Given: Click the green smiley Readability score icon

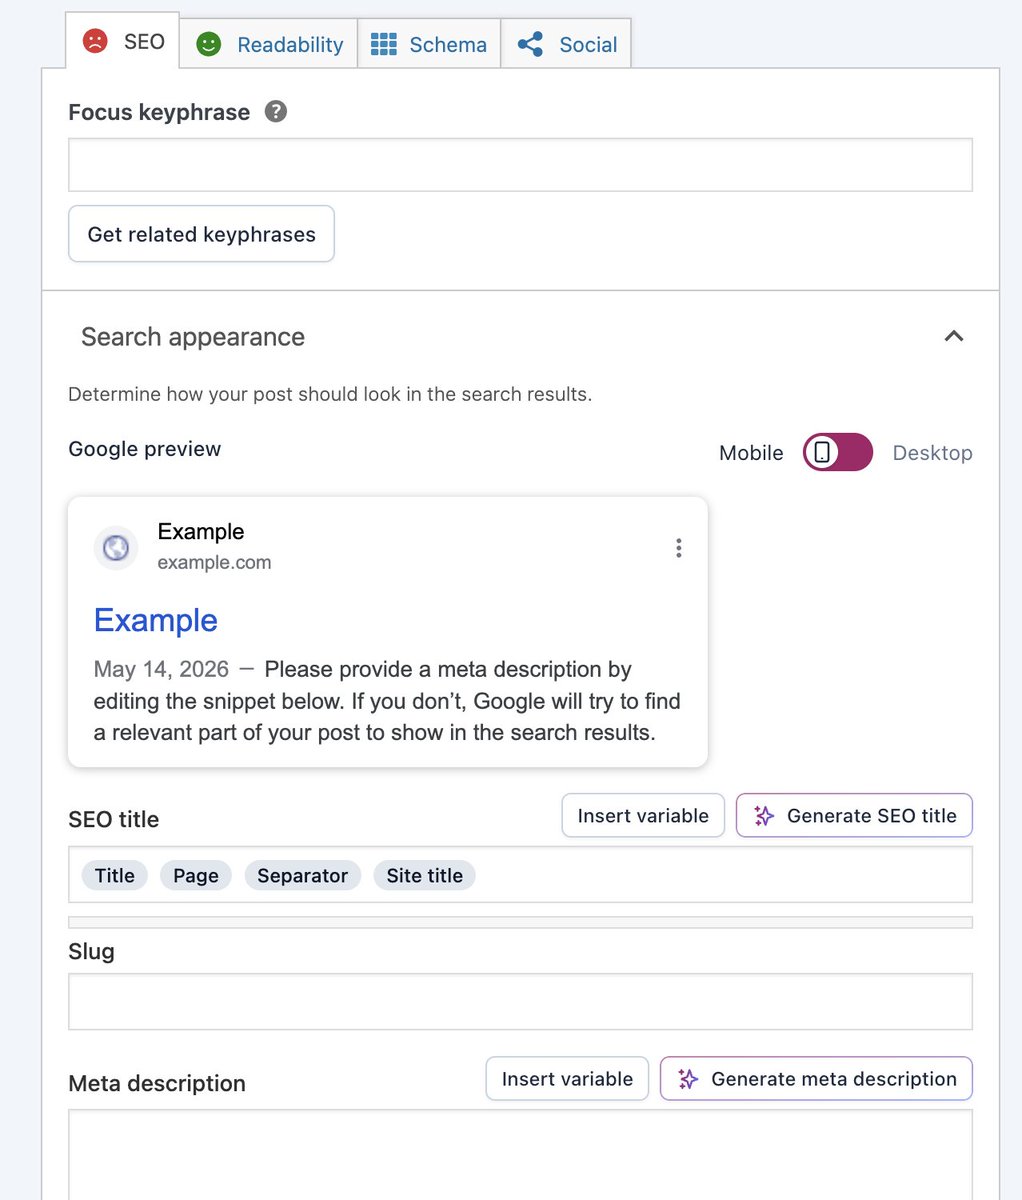Looking at the screenshot, I should 208,44.
